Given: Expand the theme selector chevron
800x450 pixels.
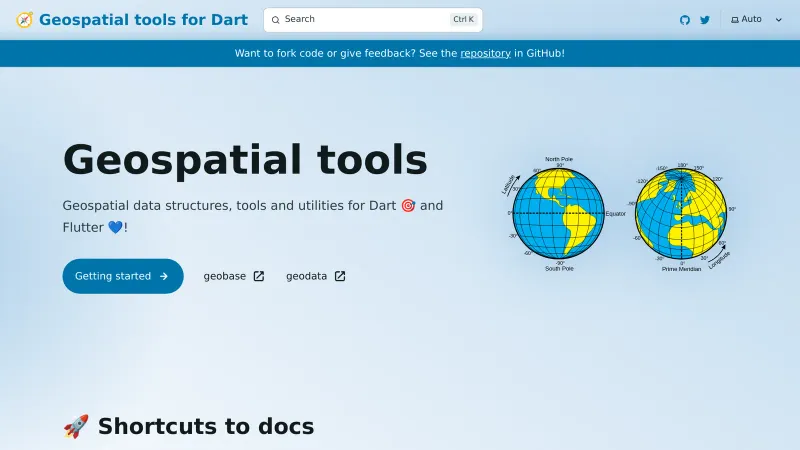Looking at the screenshot, I should click(x=778, y=19).
